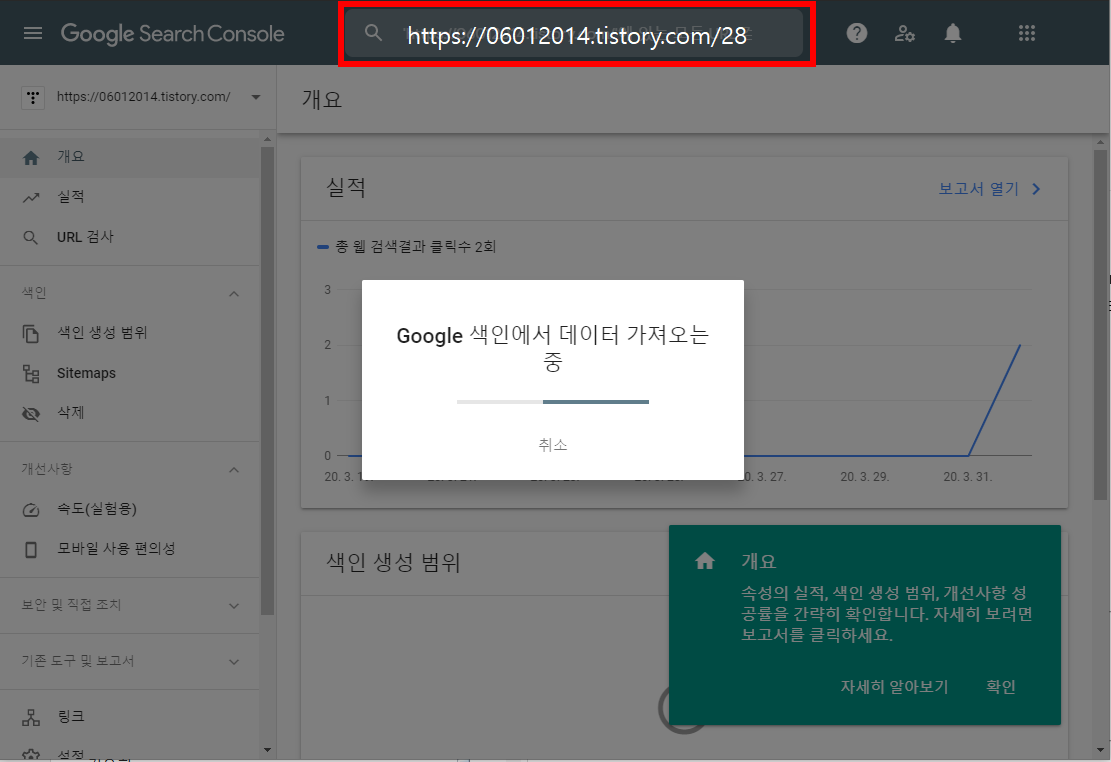
Task: Click the sidebar scroll up arrow
Action: tap(267, 140)
